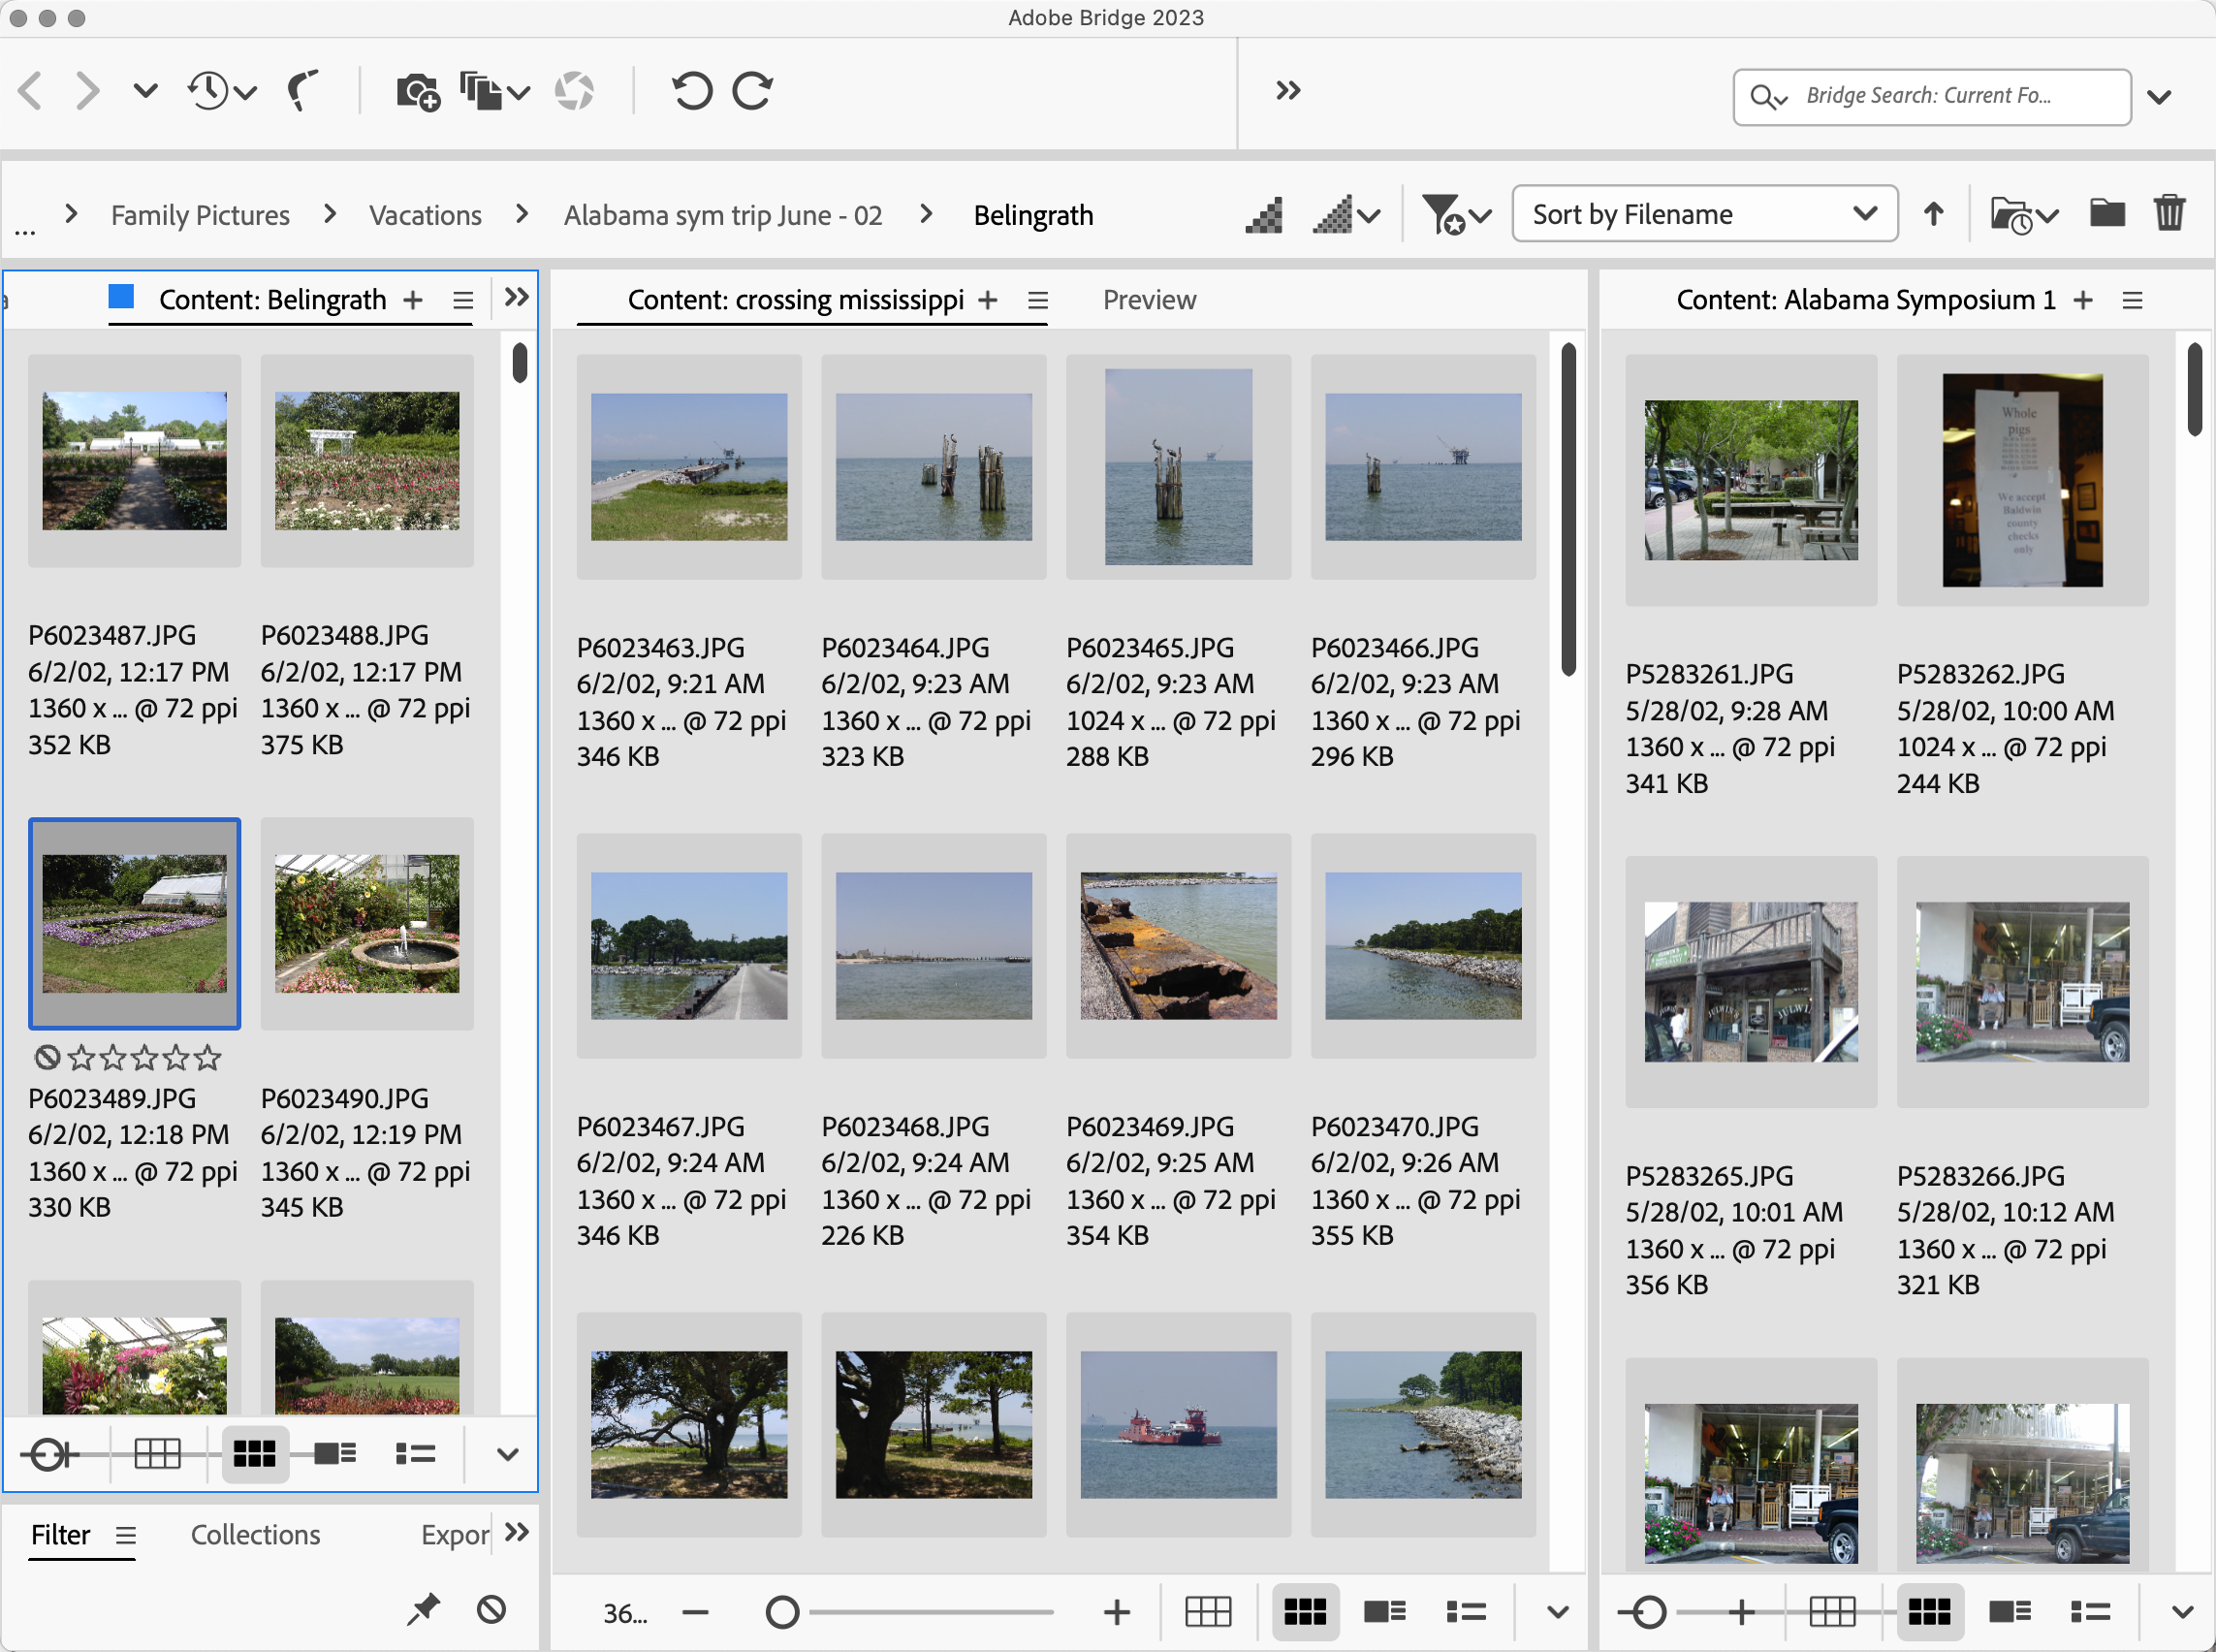Switch center panel to List view
The width and height of the screenshot is (2216, 1652).
coord(1464,1611)
